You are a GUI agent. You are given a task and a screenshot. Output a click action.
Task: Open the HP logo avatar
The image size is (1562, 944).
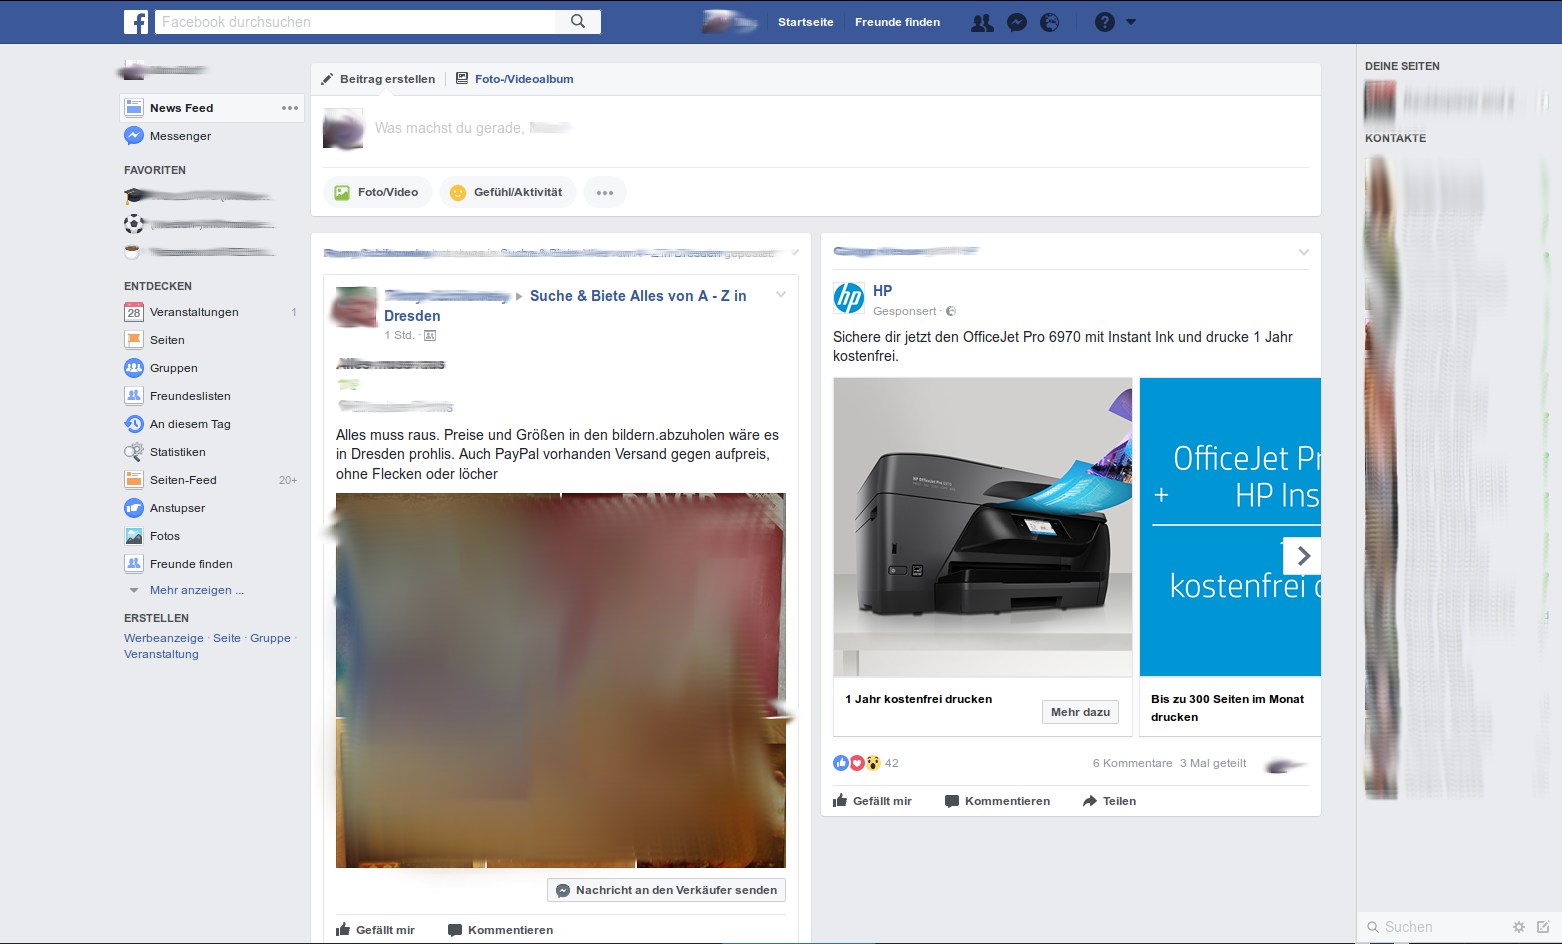coord(849,298)
